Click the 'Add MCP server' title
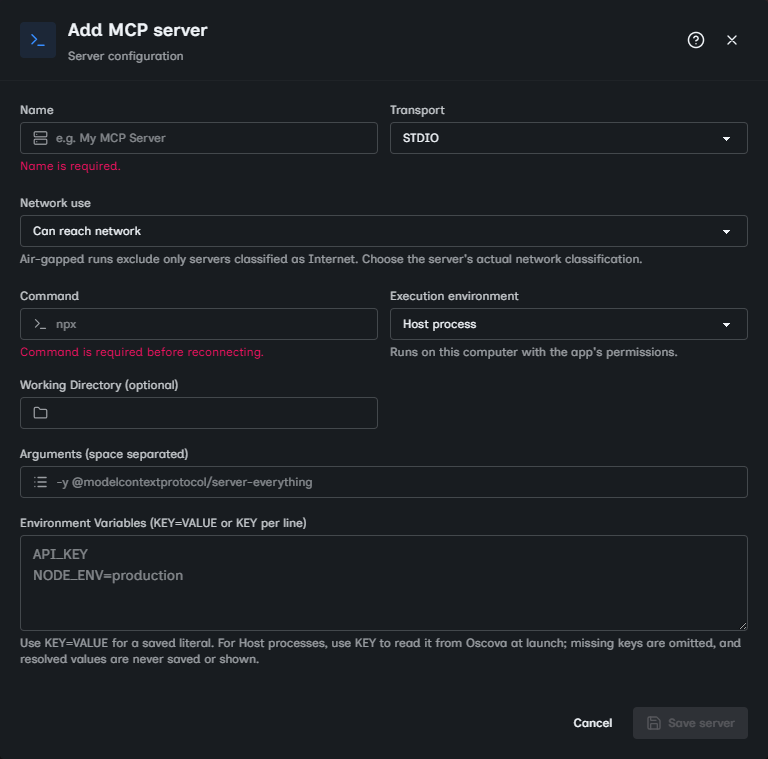The width and height of the screenshot is (768, 759). click(138, 30)
